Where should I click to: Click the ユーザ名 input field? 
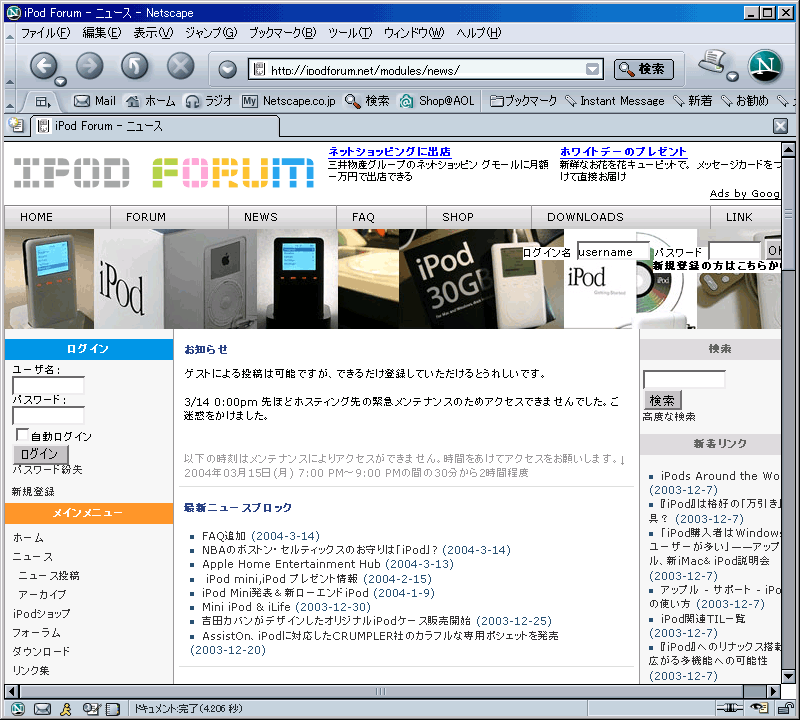pos(48,386)
